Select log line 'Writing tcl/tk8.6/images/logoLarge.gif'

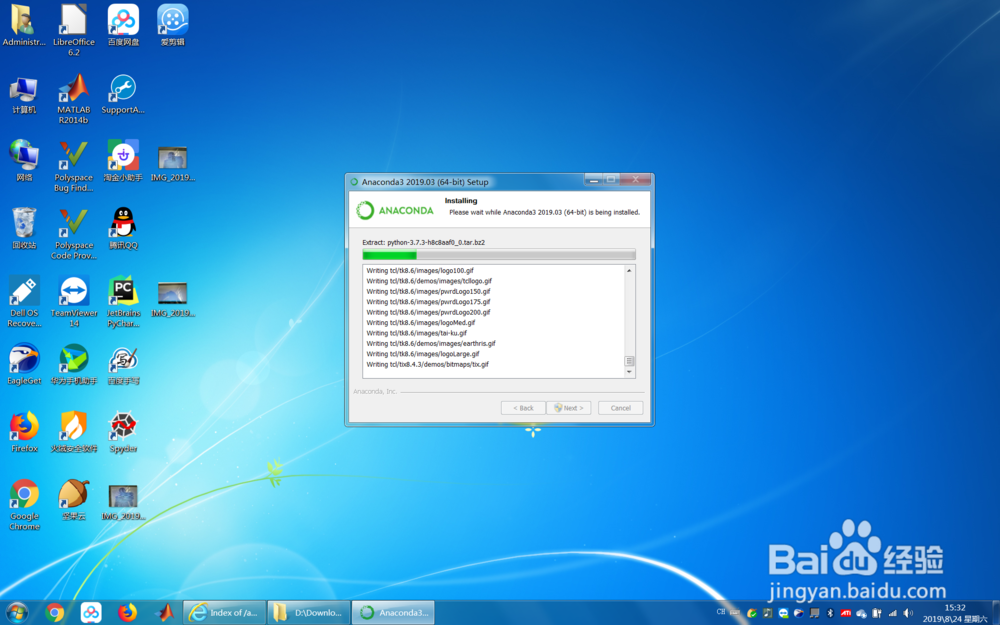pyautogui.click(x=423, y=354)
